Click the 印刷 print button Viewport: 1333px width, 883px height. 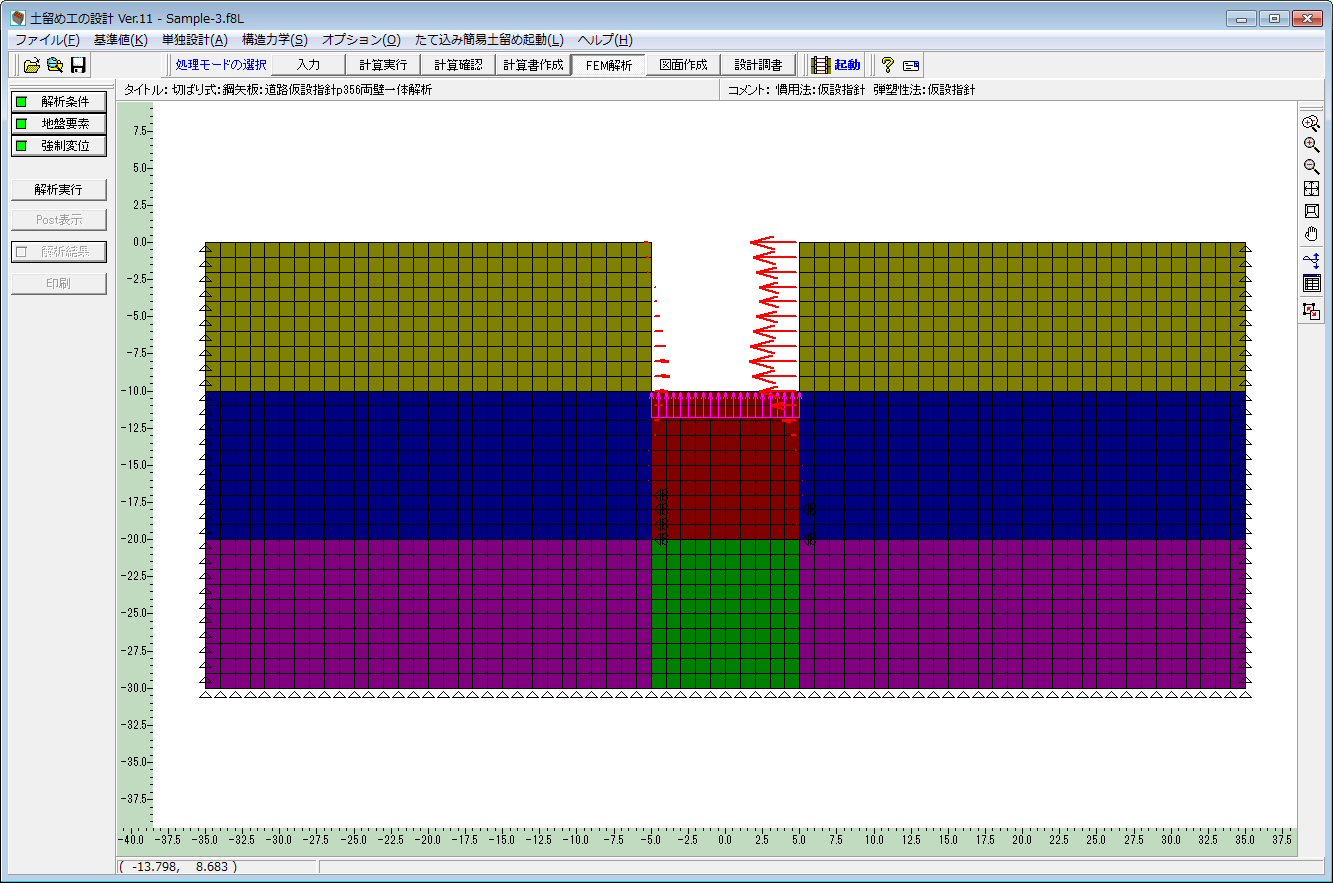[58, 283]
